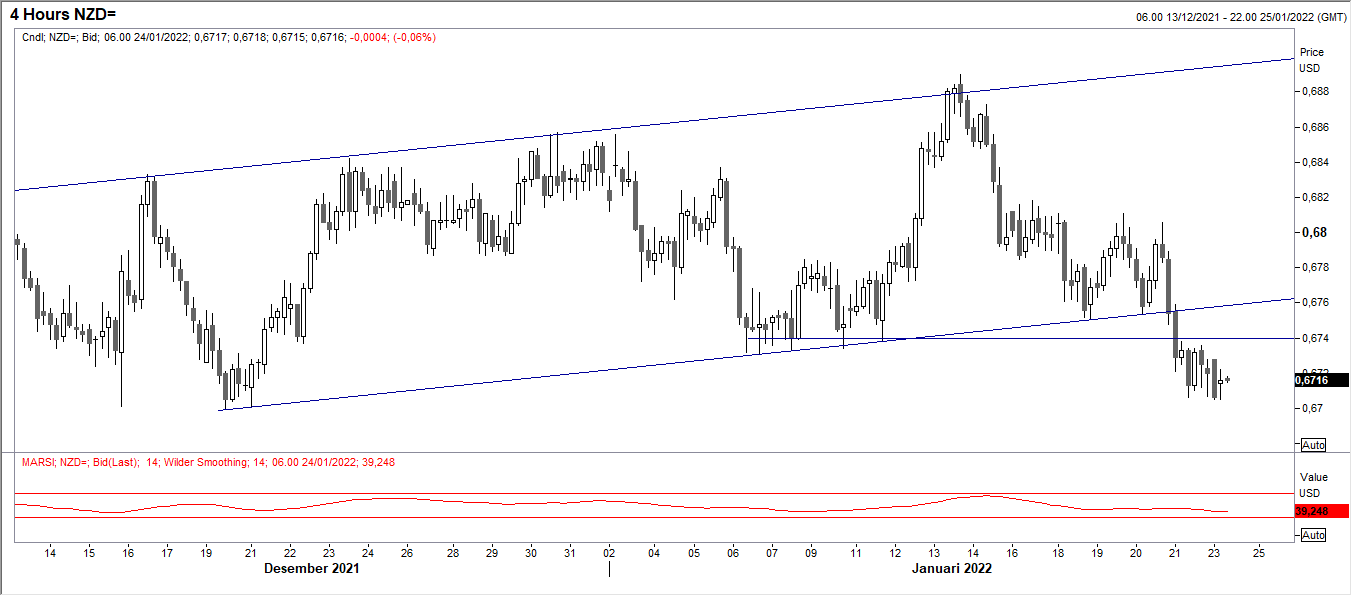Click the date label 30 on the time axis

[x=530, y=552]
